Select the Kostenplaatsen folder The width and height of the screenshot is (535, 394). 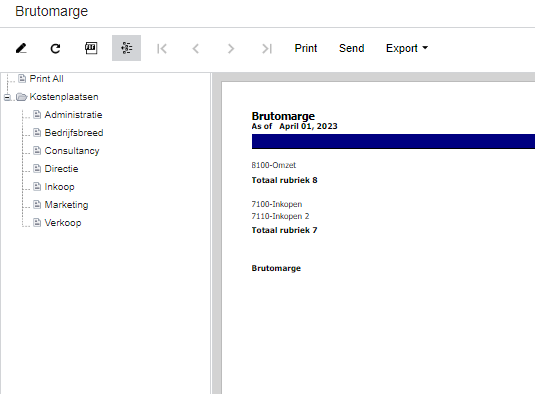(64, 97)
